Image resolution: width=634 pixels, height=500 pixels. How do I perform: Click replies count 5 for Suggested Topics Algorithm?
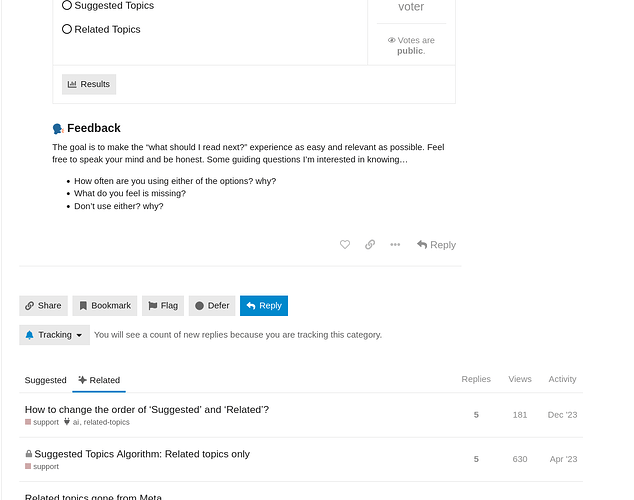point(476,459)
